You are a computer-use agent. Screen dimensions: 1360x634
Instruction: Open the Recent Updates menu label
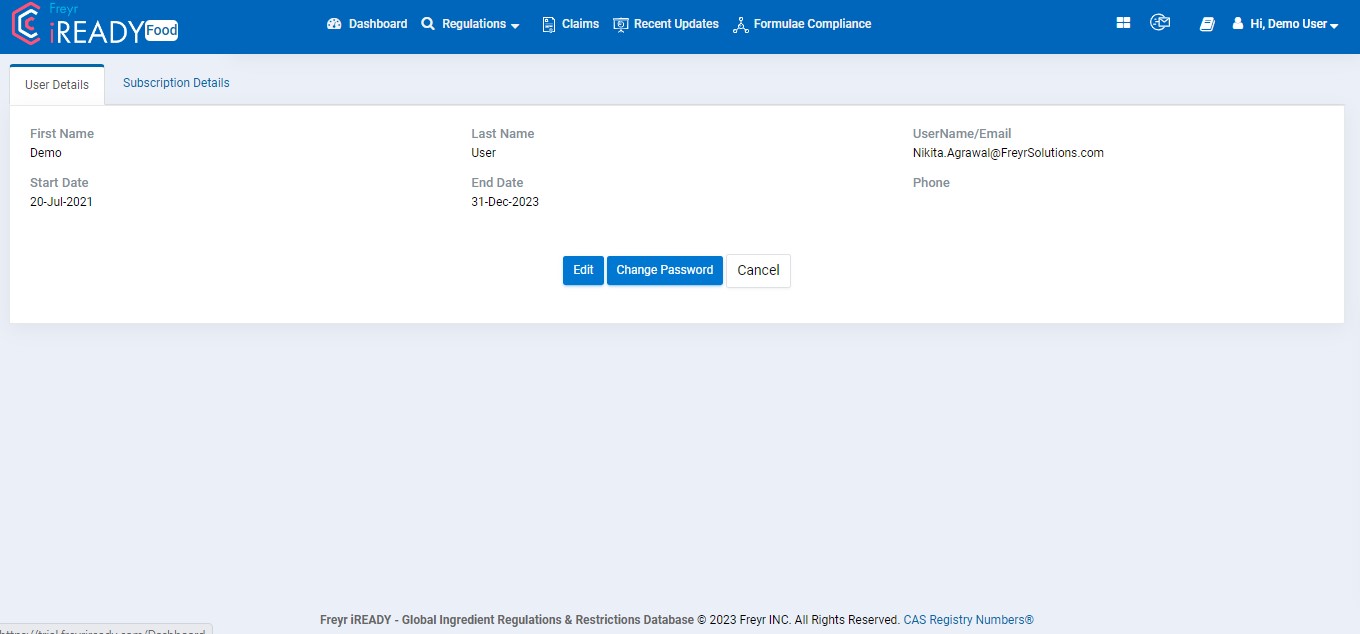(676, 24)
